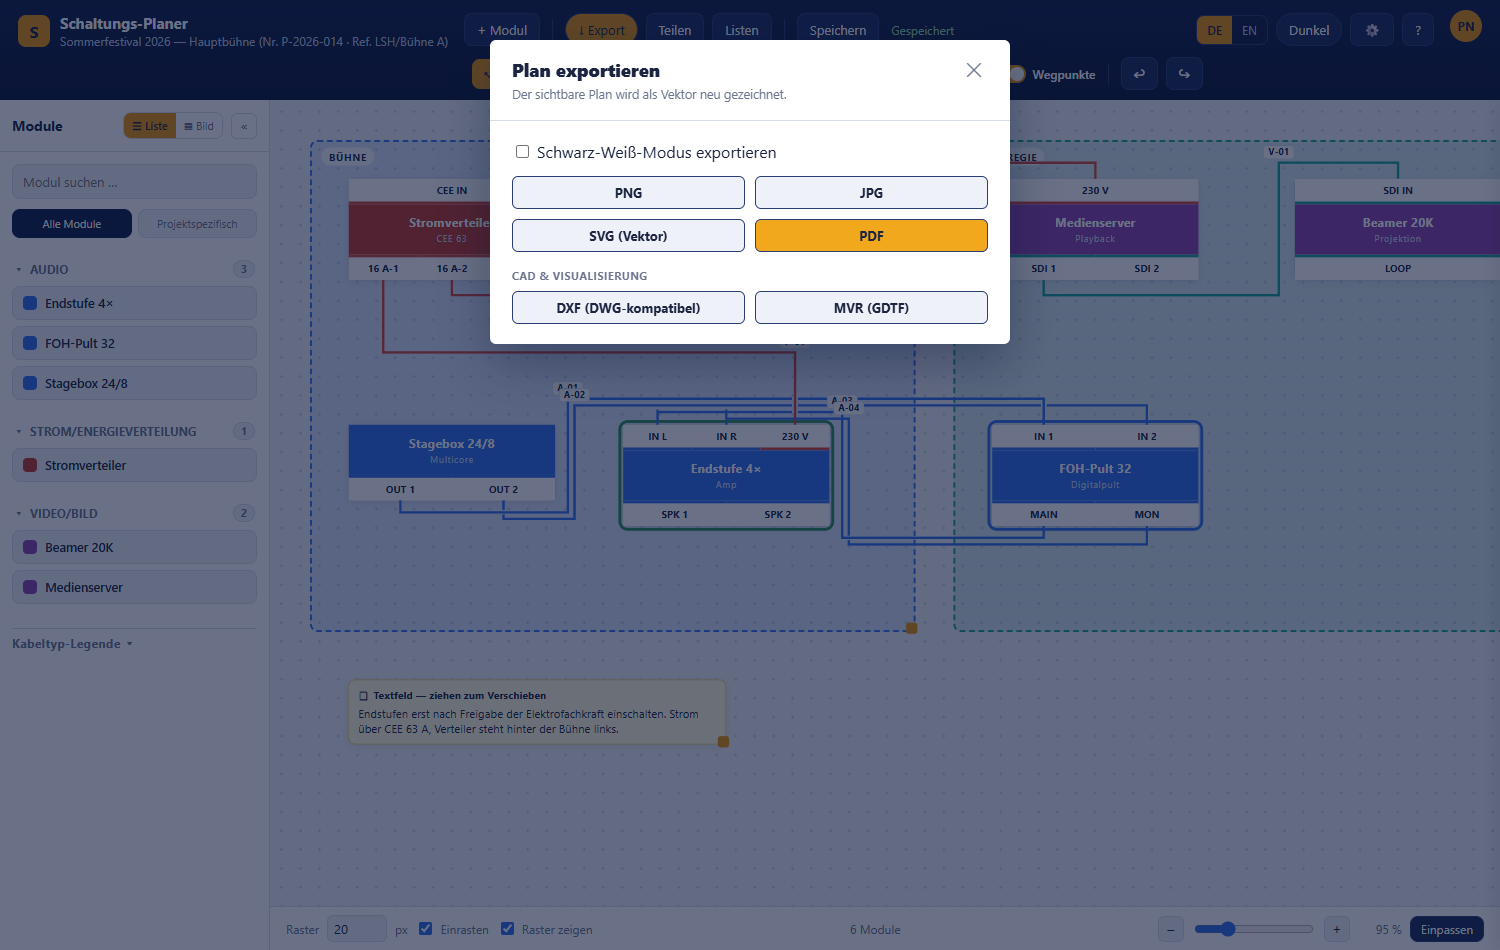Select Alle Module tab
This screenshot has height=950, width=1500.
click(x=72, y=224)
